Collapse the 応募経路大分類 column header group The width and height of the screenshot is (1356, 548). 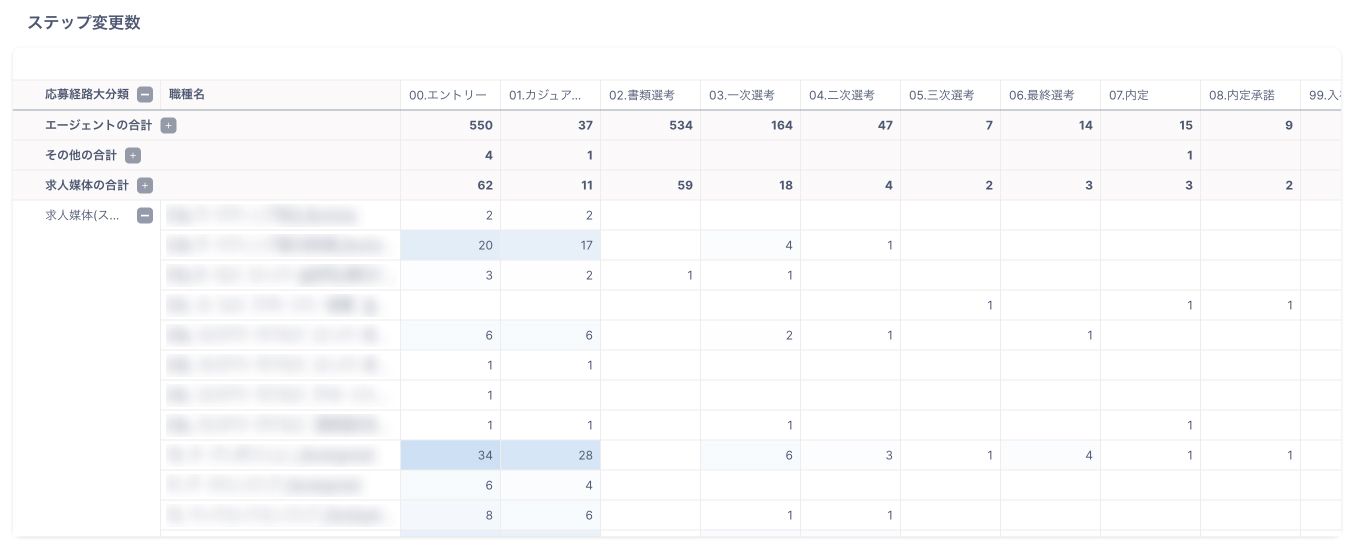pos(145,95)
